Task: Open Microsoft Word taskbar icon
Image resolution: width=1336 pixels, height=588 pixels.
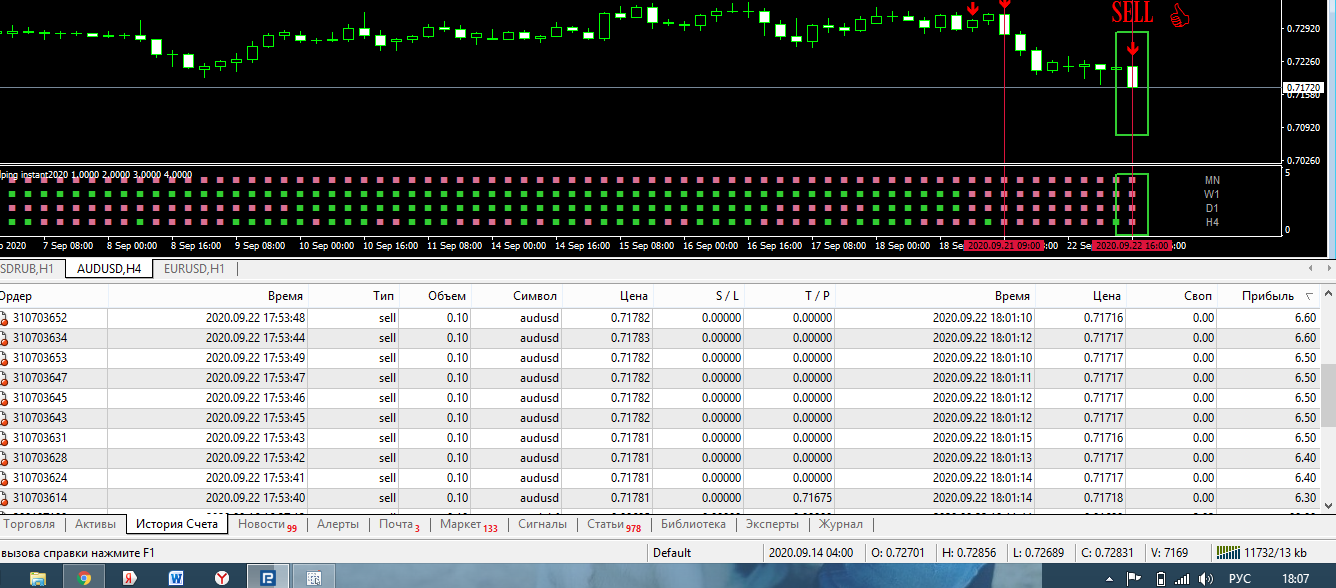Action: [x=176, y=577]
